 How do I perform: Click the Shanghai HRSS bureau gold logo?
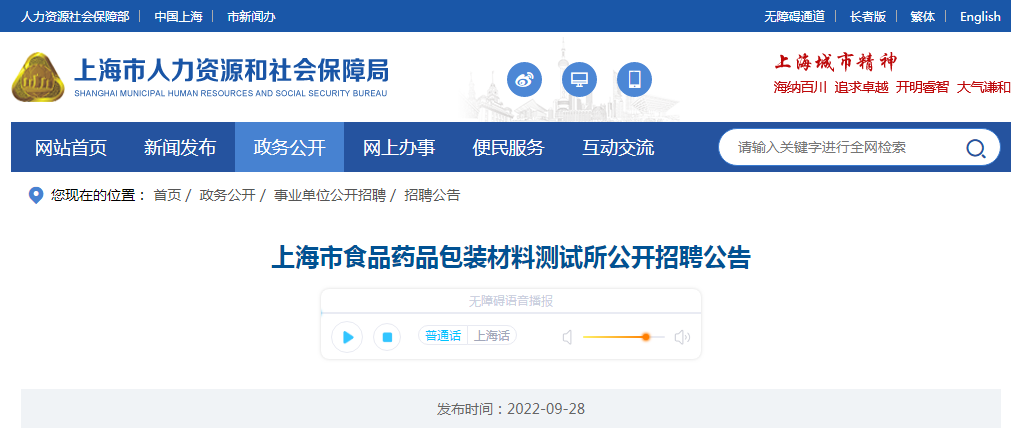point(39,78)
